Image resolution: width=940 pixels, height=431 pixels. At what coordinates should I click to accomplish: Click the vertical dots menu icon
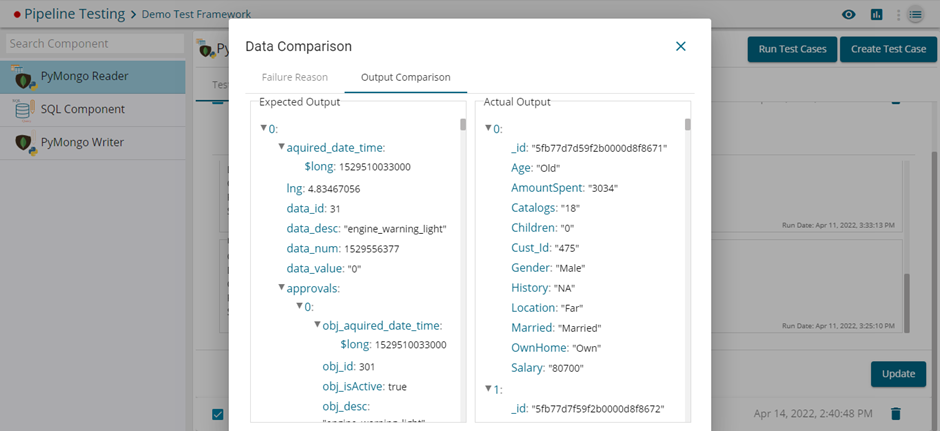pyautogui.click(x=897, y=14)
